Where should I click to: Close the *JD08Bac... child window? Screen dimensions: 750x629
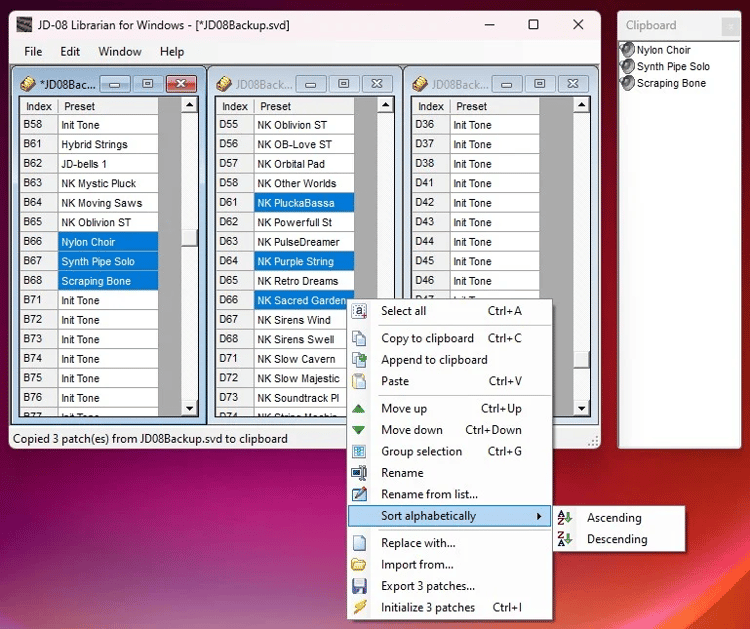pyautogui.click(x=181, y=84)
